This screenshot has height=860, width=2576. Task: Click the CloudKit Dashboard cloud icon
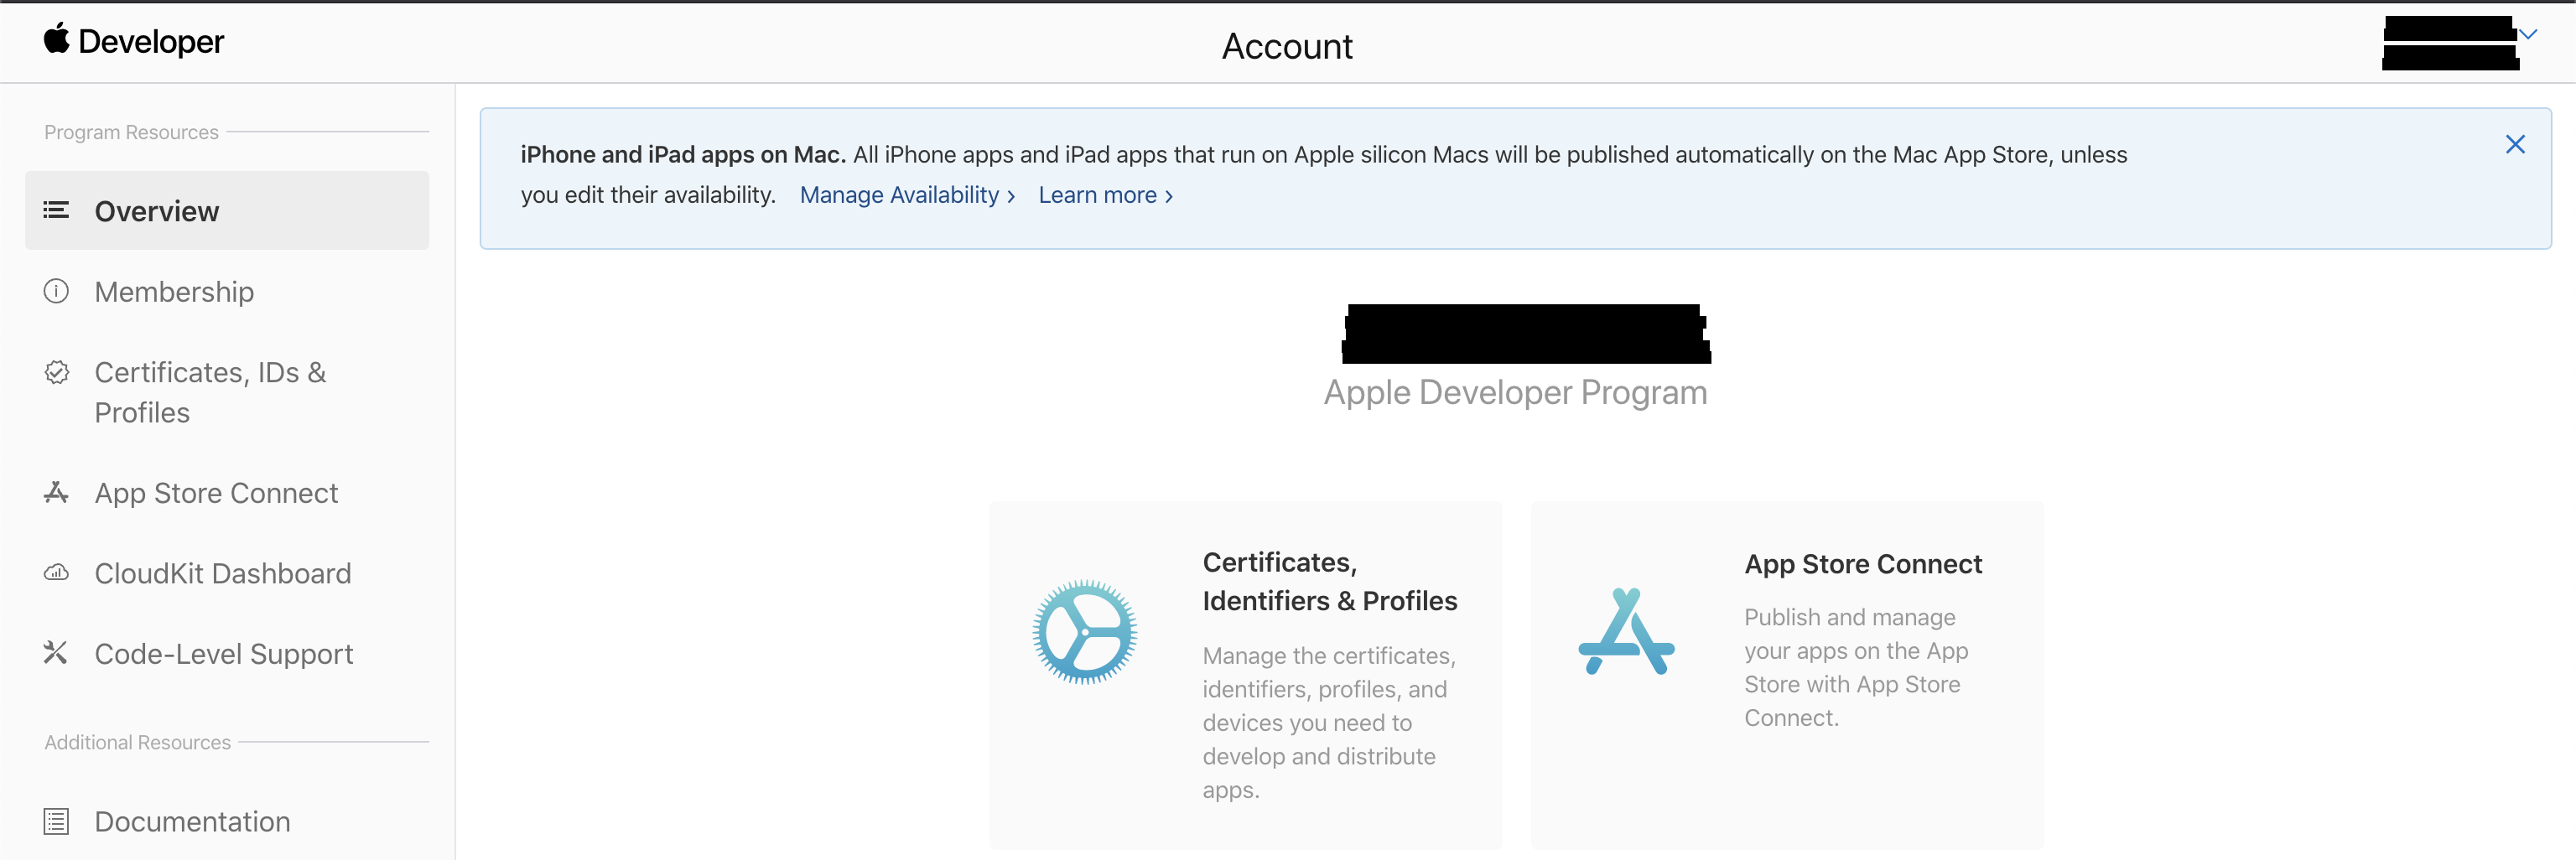(56, 573)
